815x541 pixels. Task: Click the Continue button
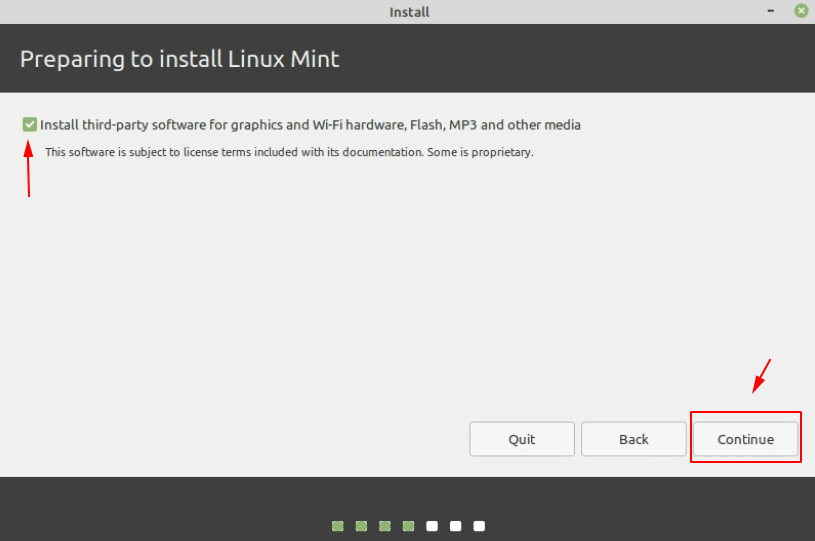(x=745, y=439)
